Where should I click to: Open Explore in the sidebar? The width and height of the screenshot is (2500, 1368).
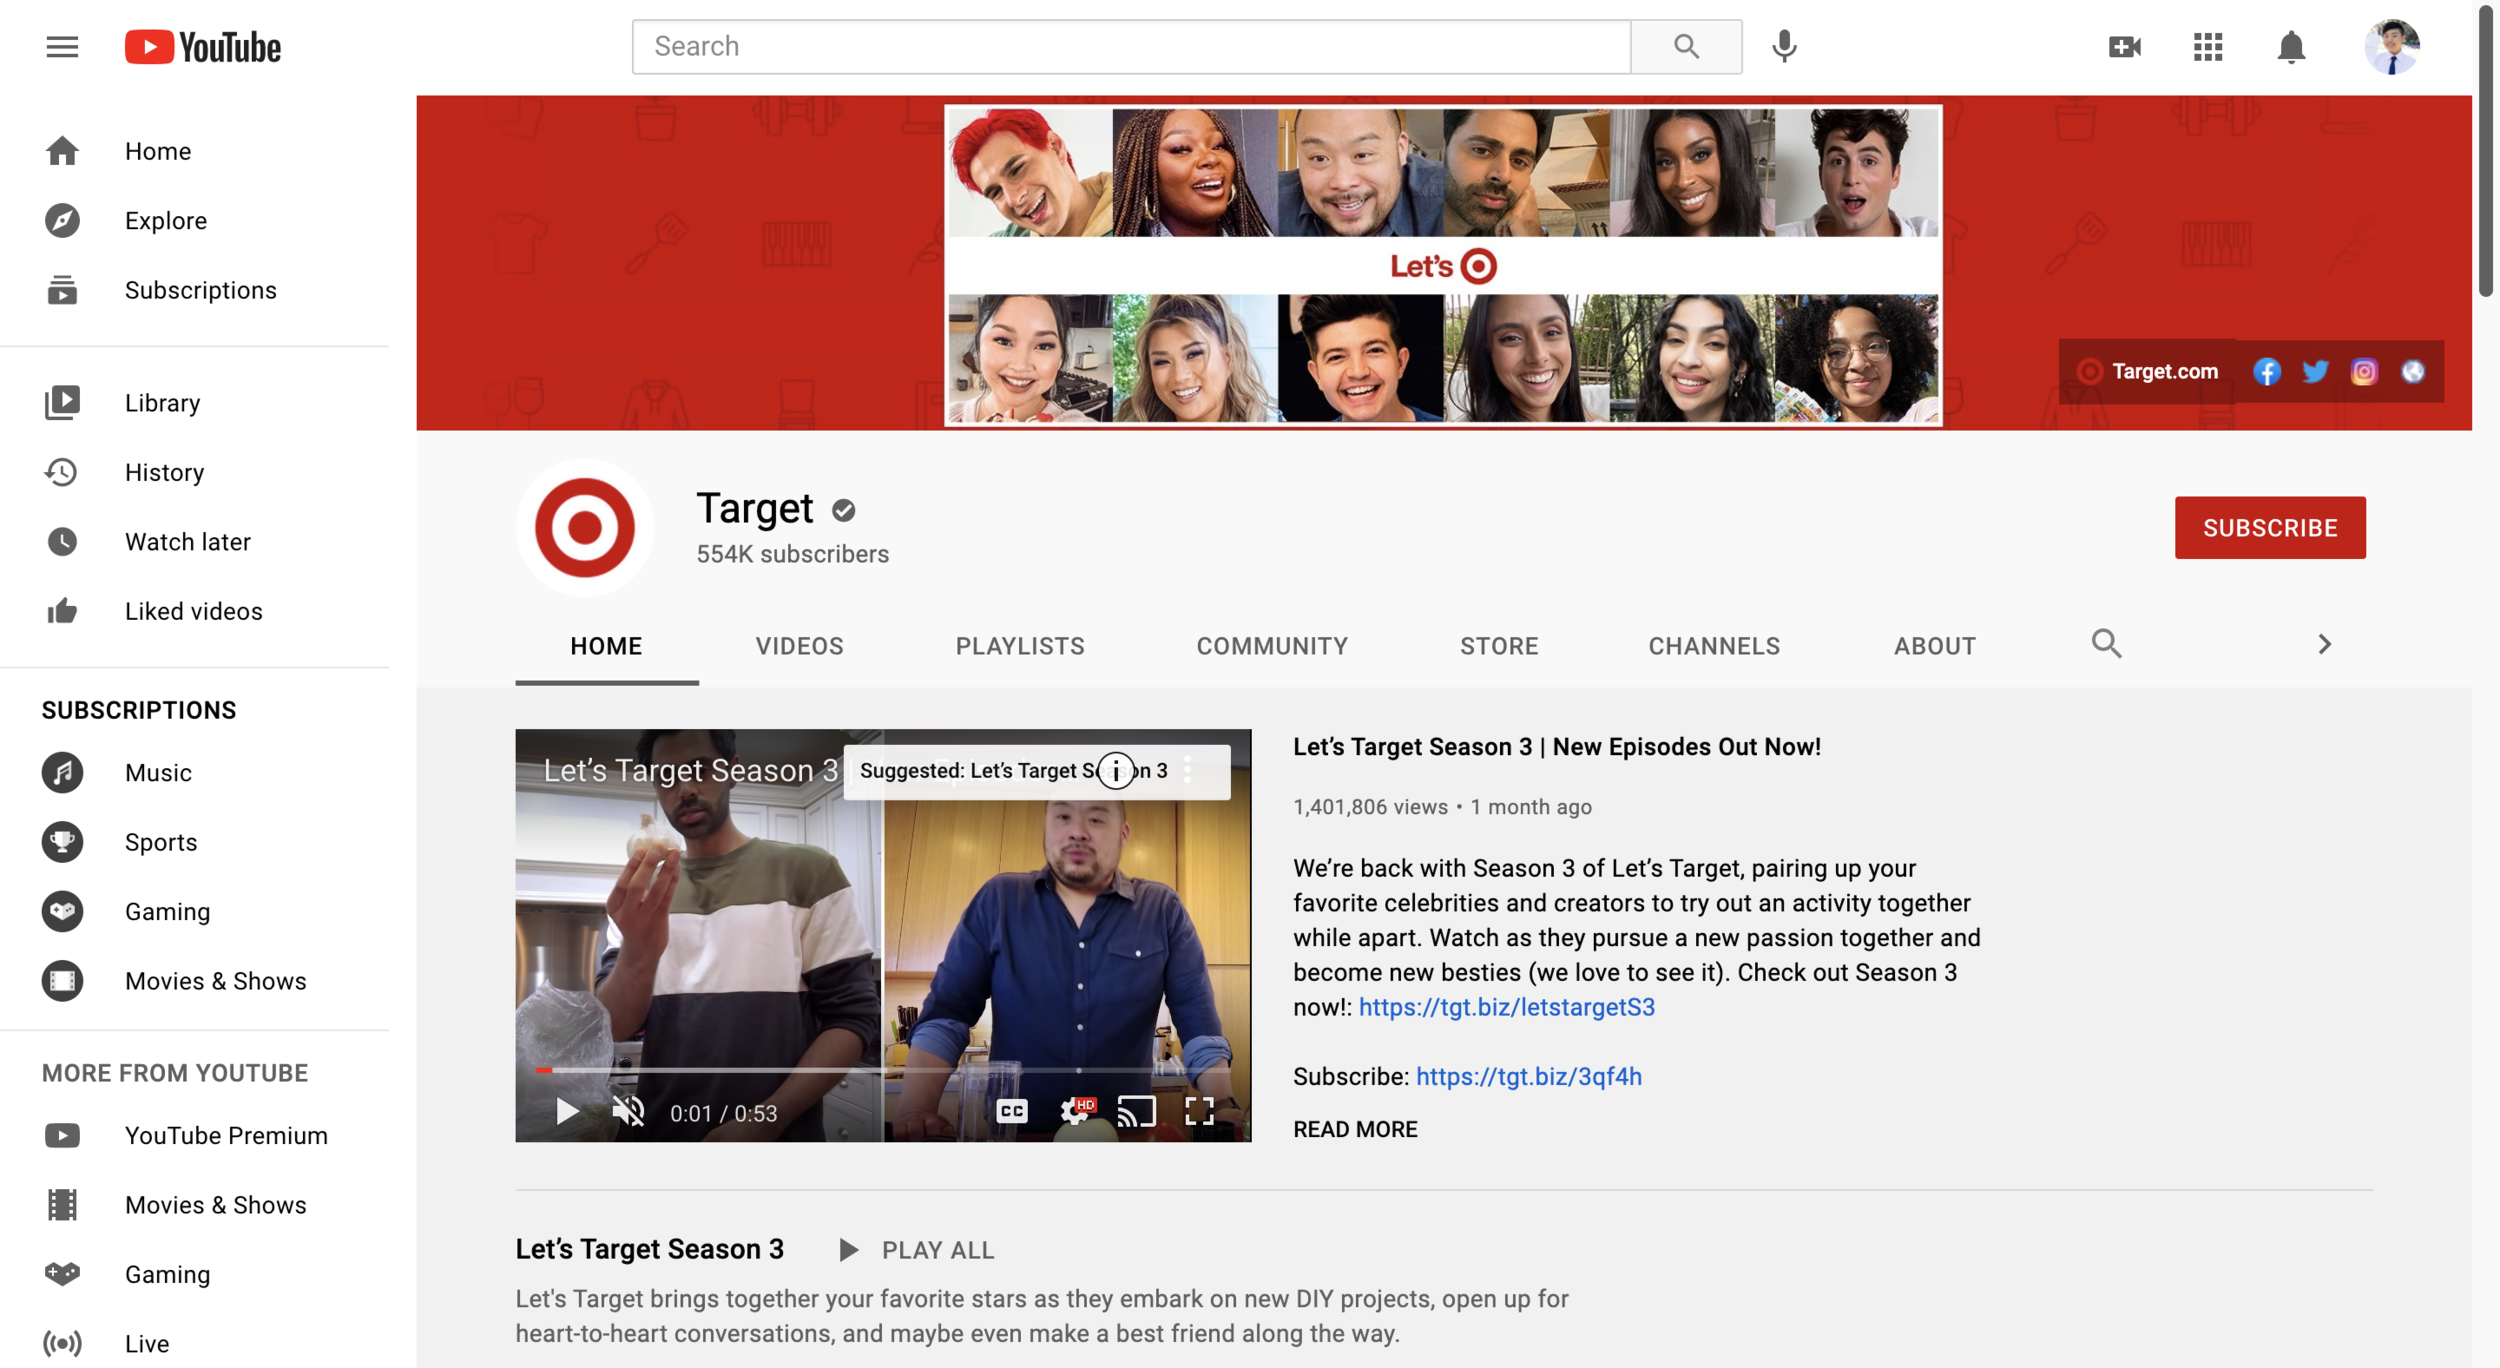click(195, 220)
